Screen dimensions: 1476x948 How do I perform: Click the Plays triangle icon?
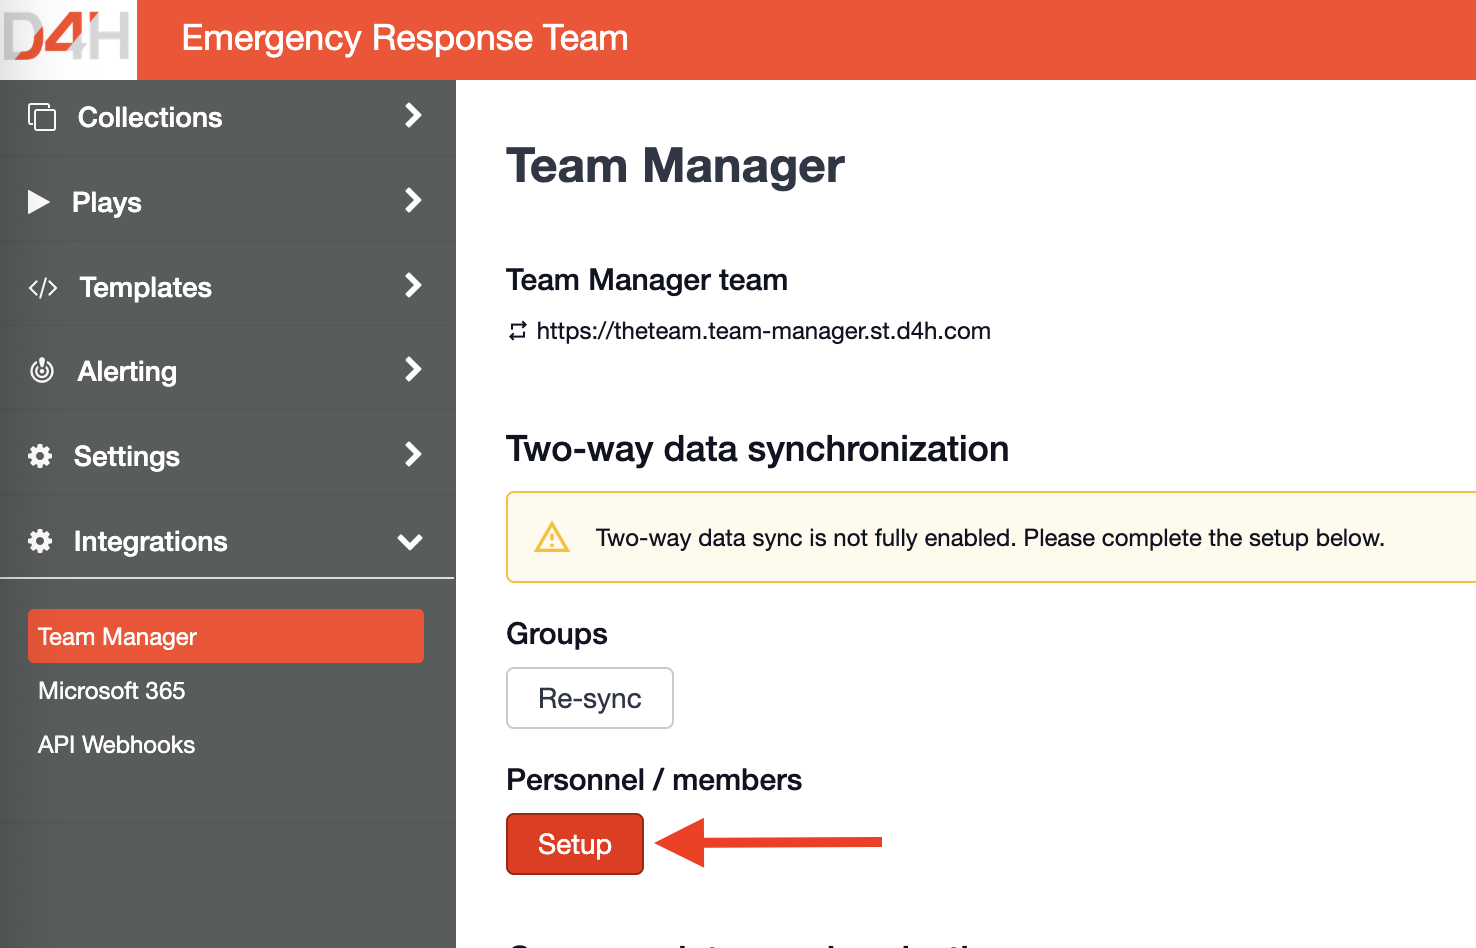coord(39,202)
